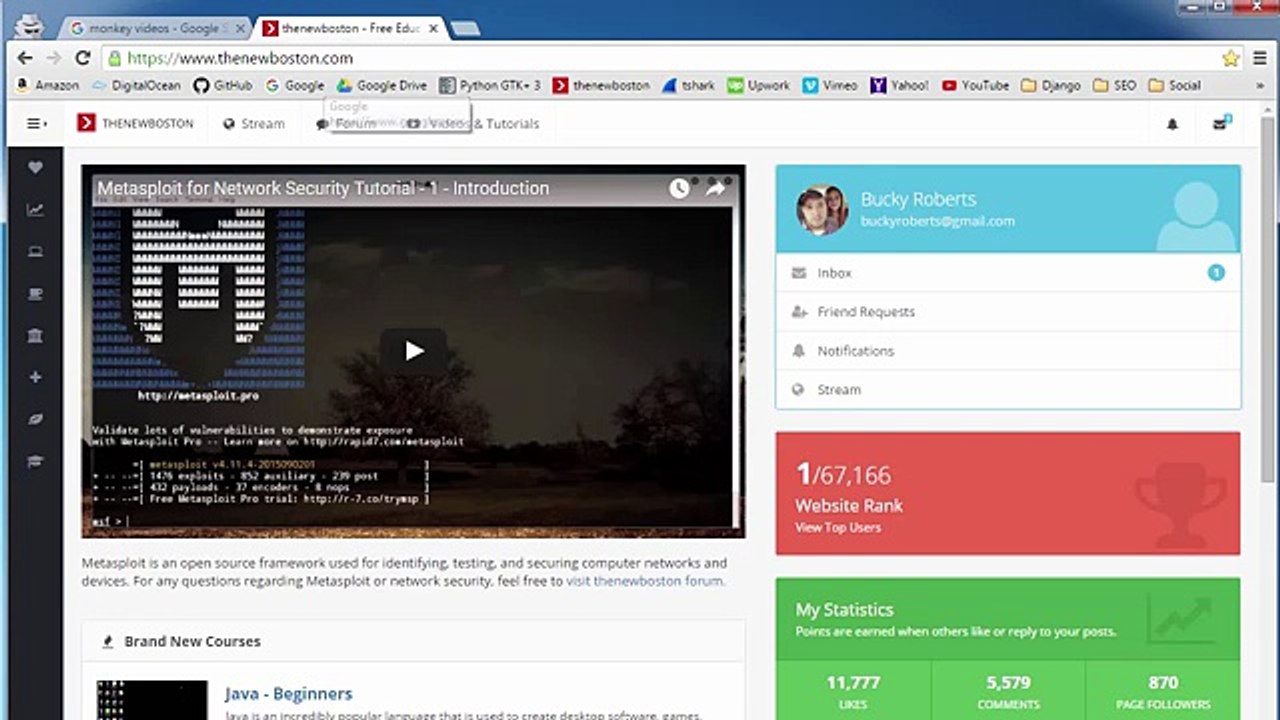Expand the Social bookmarks folder
Screen dimensions: 1280x720
click(x=1175, y=86)
